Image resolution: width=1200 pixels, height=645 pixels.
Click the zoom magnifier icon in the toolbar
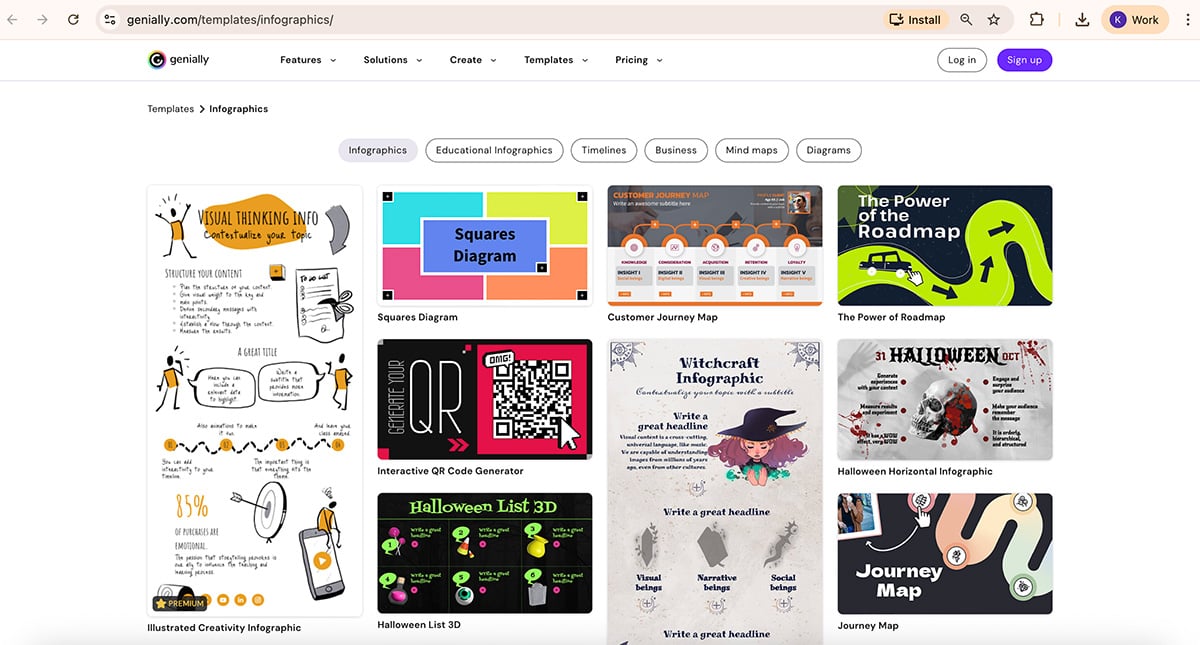pos(966,19)
